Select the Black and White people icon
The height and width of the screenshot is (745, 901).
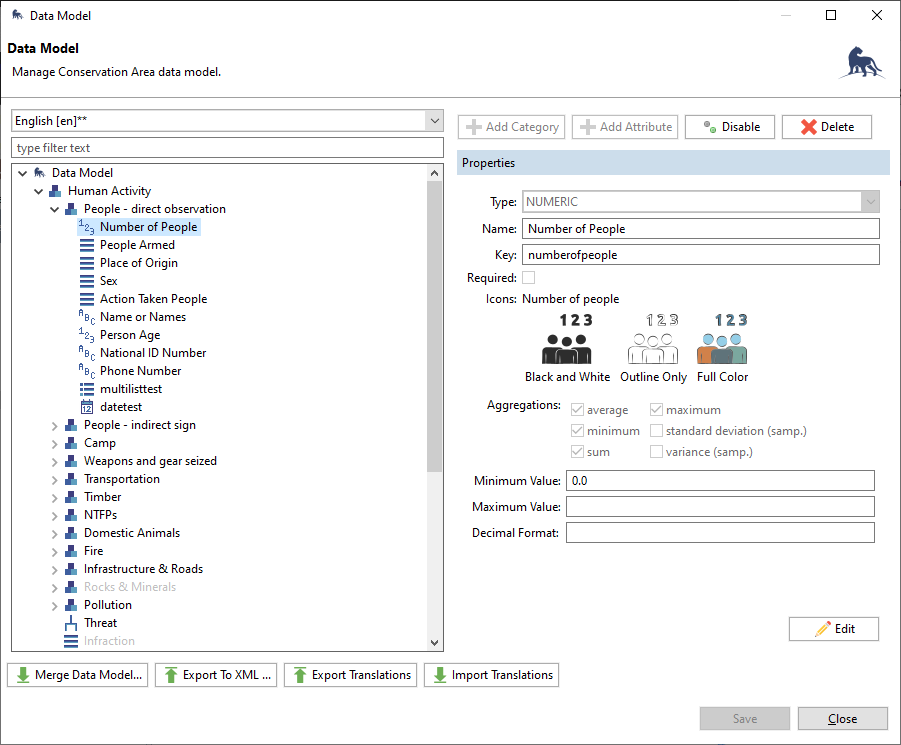coord(566,339)
